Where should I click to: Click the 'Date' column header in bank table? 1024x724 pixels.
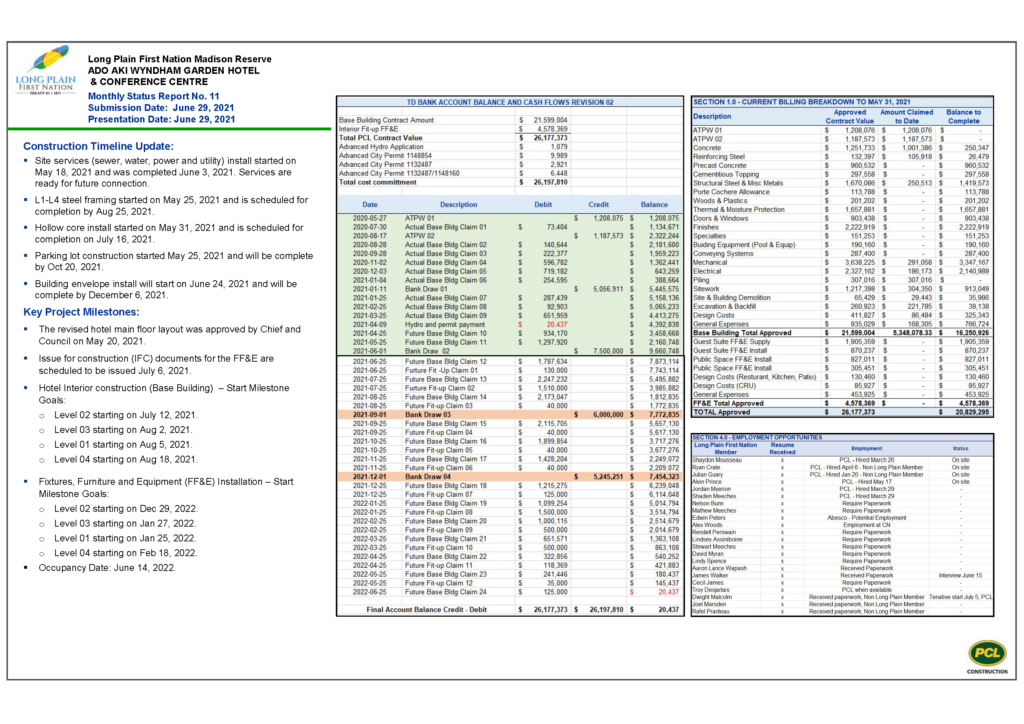coord(370,204)
